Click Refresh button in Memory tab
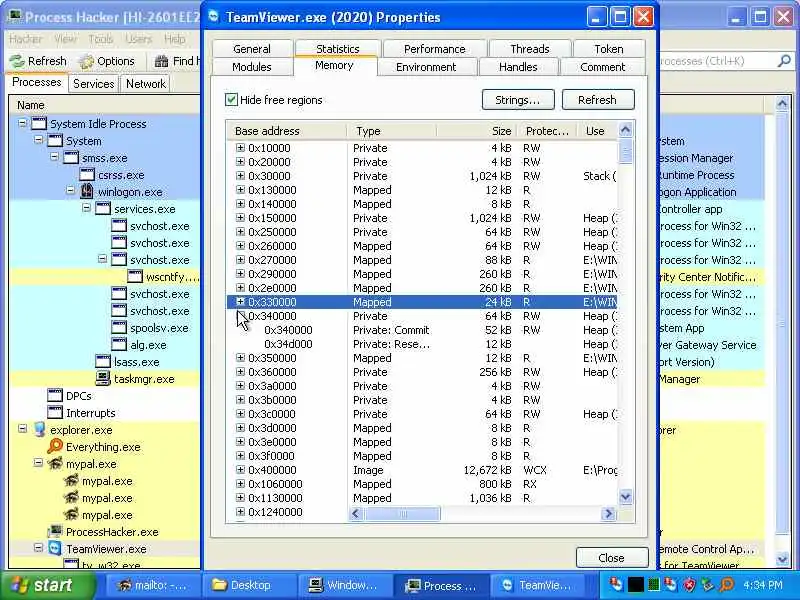 (598, 99)
